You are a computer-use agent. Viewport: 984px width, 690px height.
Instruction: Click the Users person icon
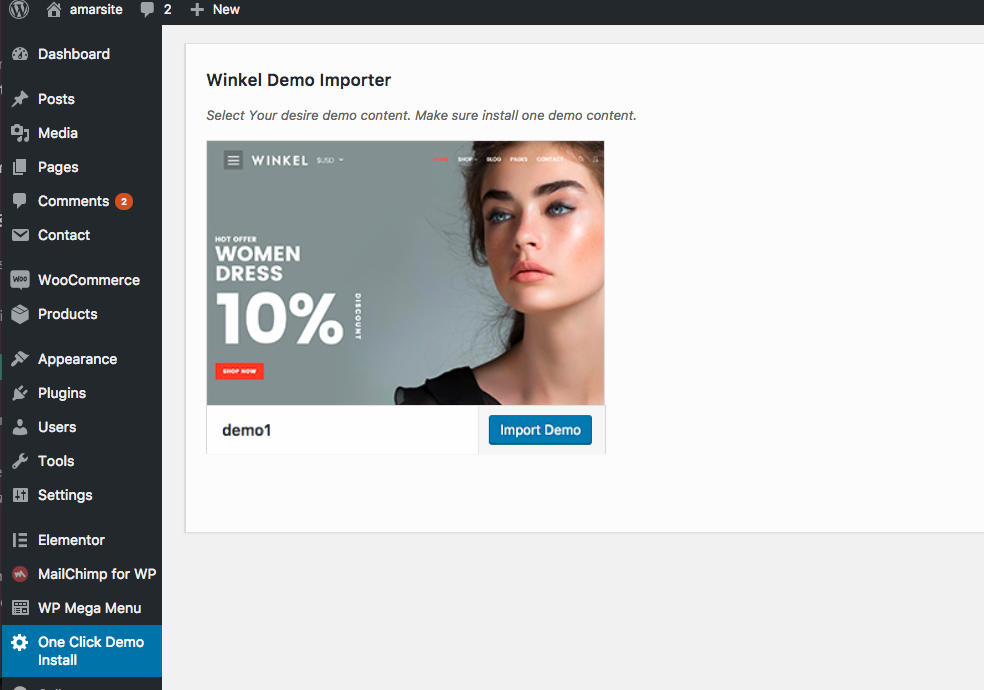(x=20, y=427)
